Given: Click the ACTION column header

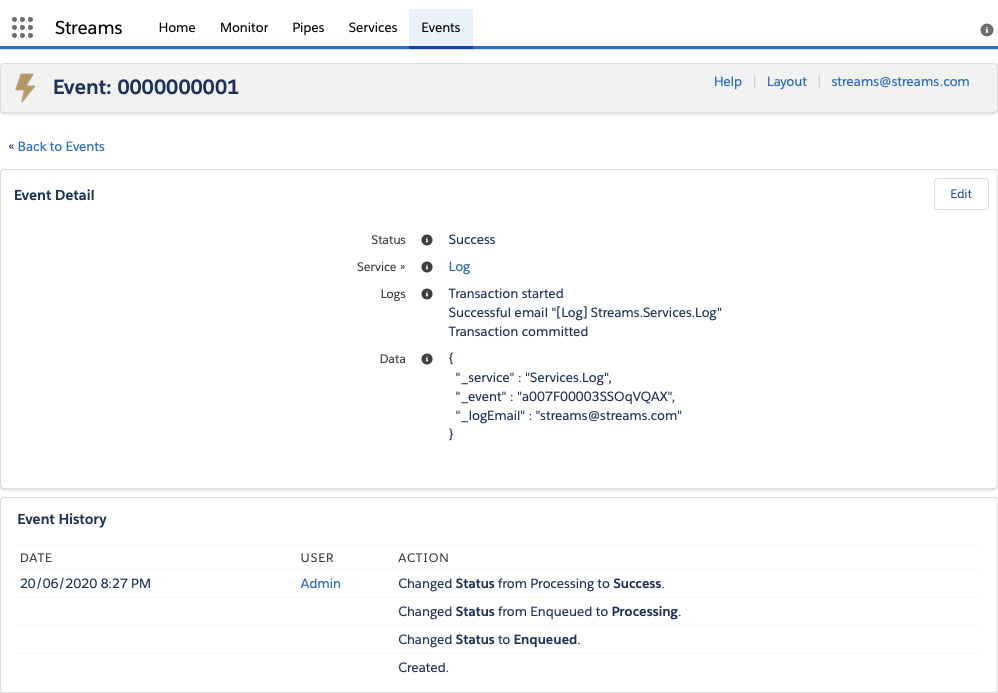Looking at the screenshot, I should point(423,558).
